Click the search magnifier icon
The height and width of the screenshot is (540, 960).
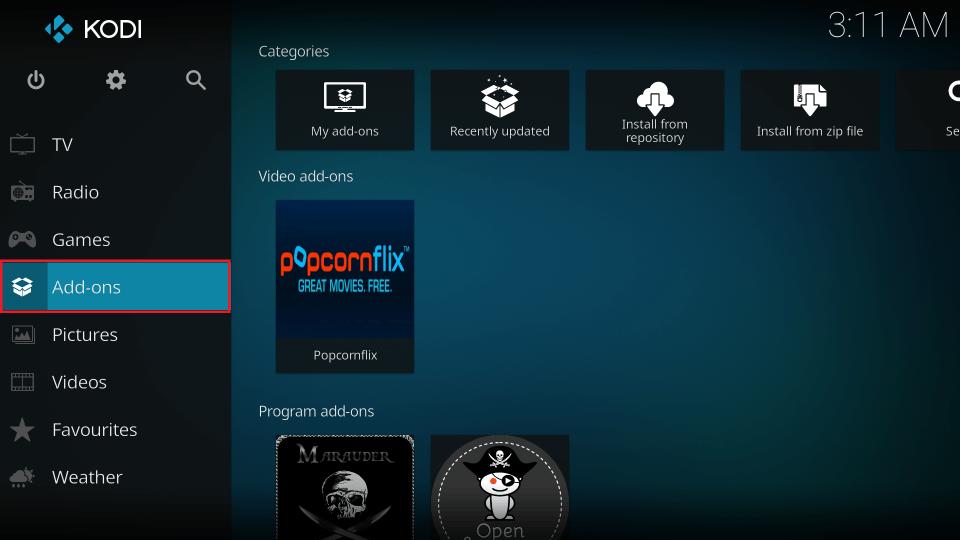coord(196,80)
